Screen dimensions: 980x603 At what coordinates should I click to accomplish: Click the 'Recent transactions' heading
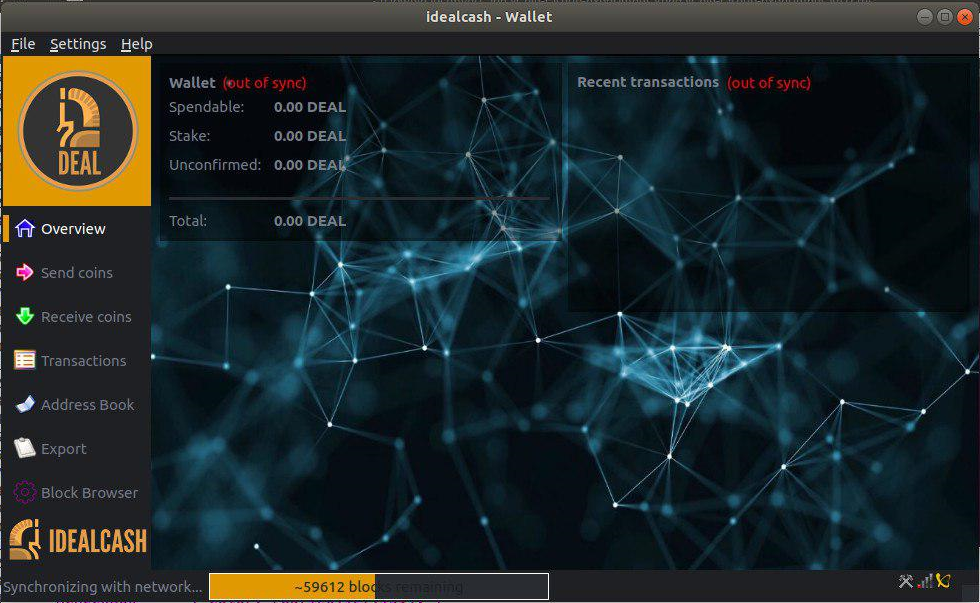(648, 82)
